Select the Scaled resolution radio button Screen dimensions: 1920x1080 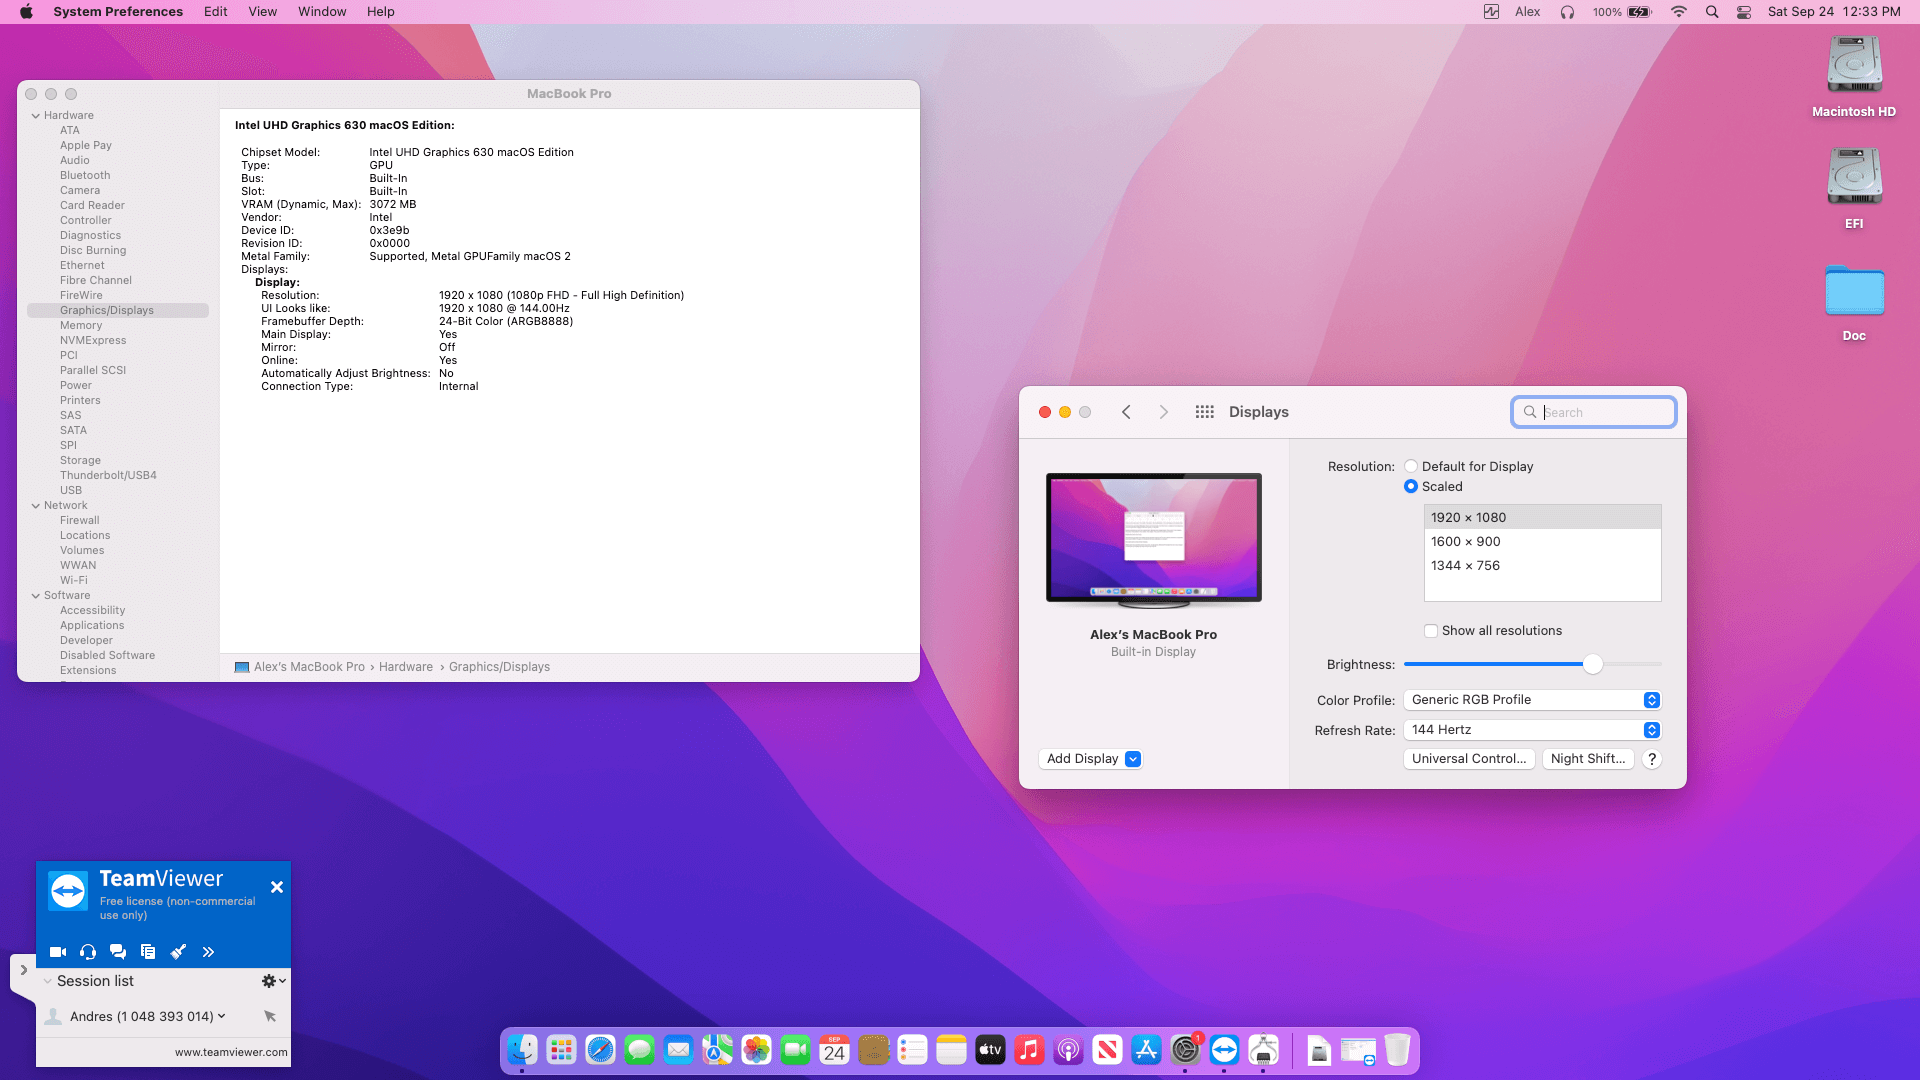[1411, 486]
